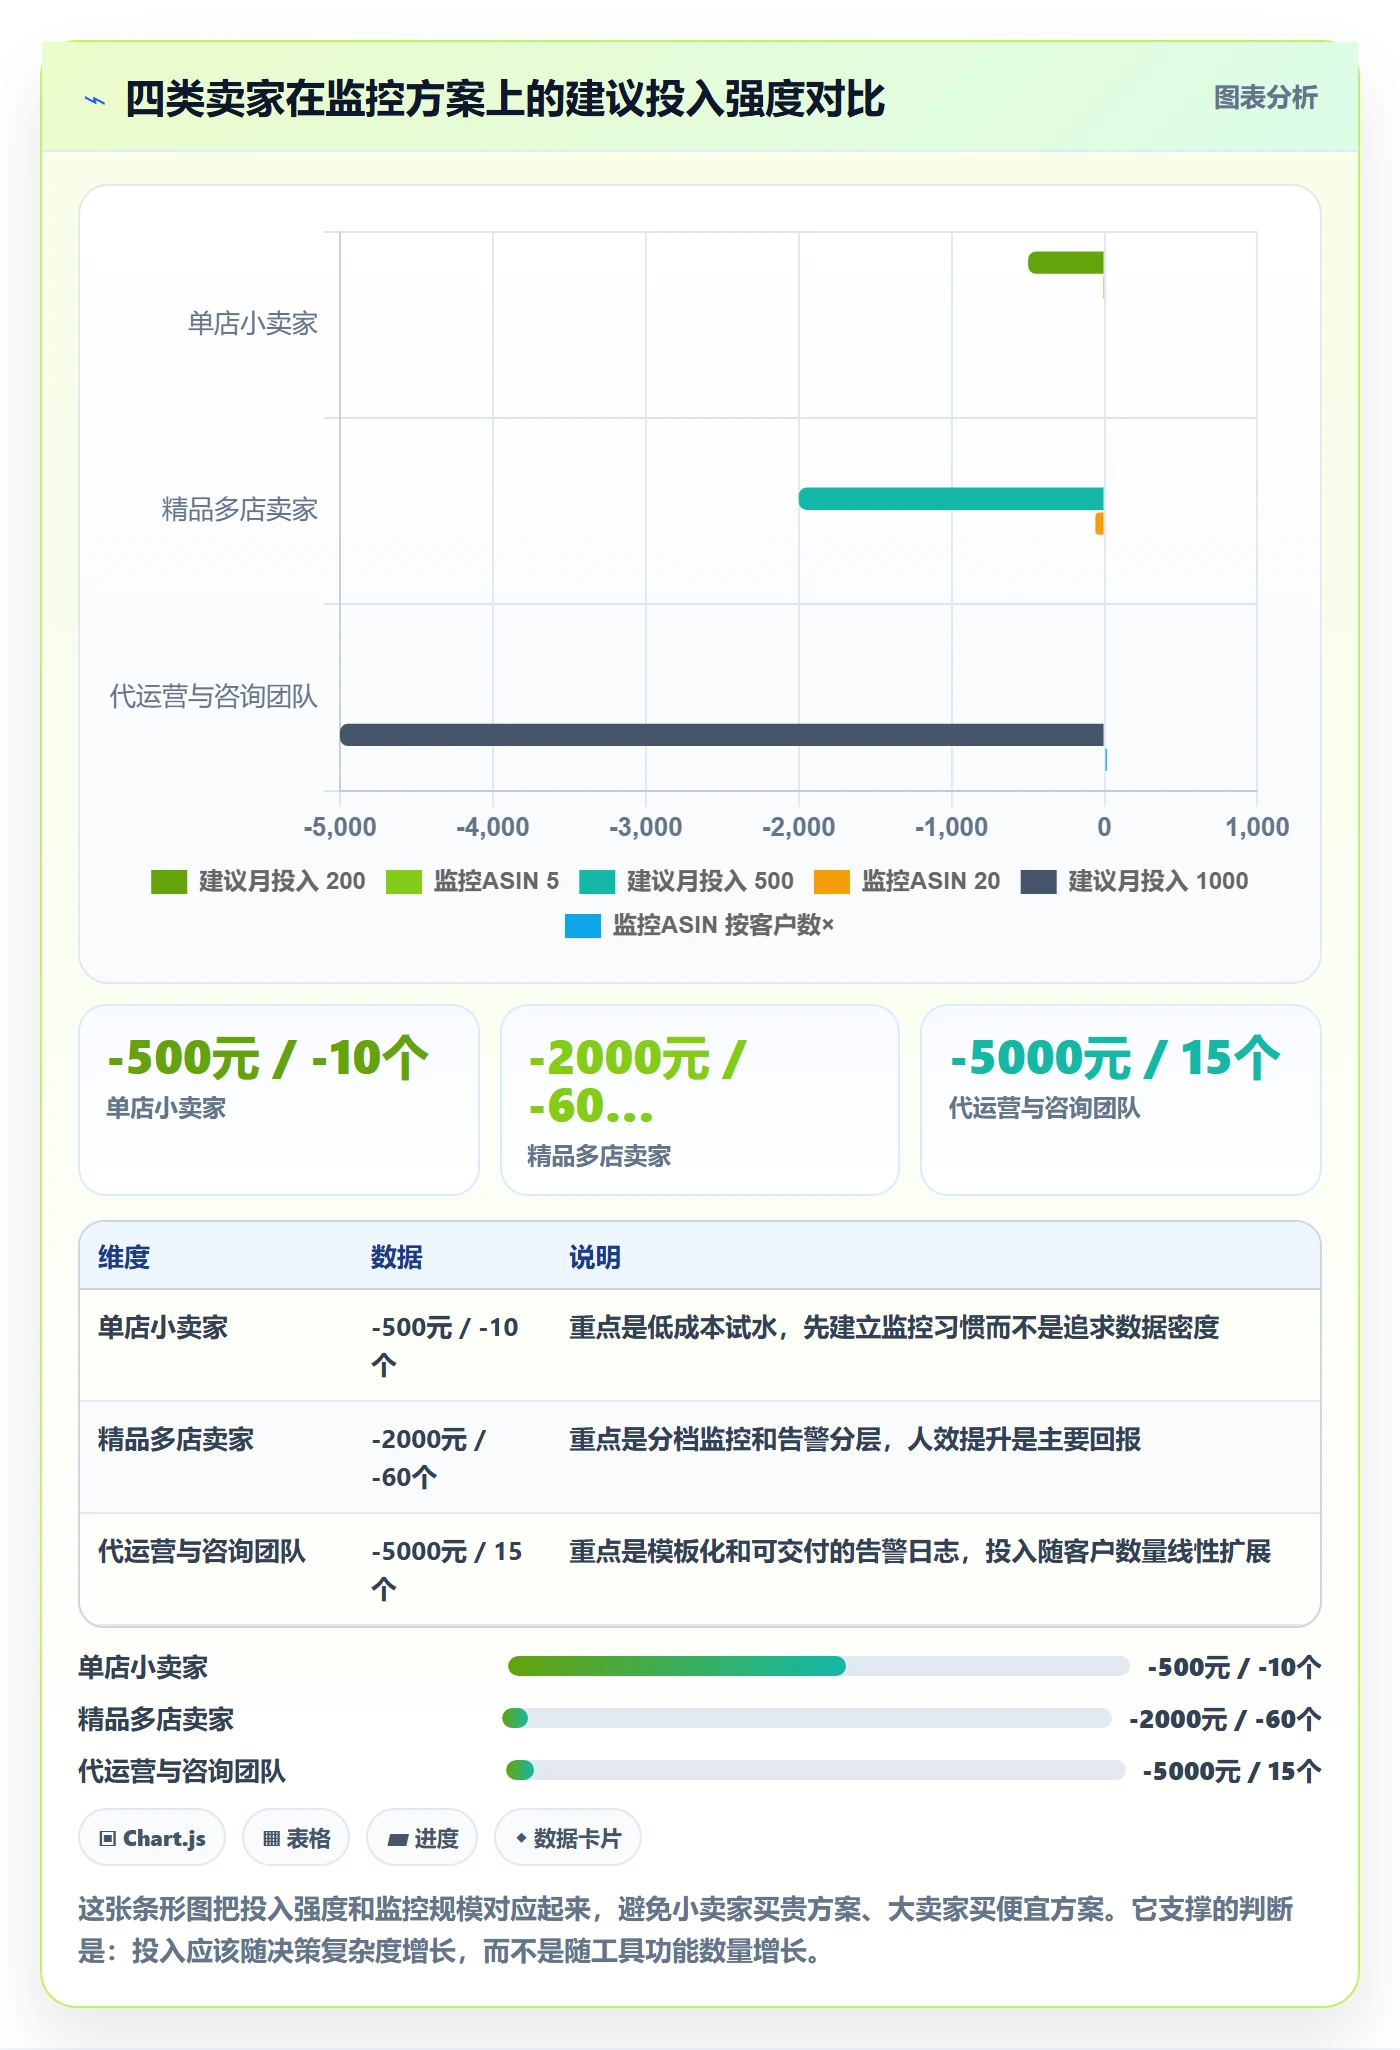Click the 表格 tag

click(296, 1838)
